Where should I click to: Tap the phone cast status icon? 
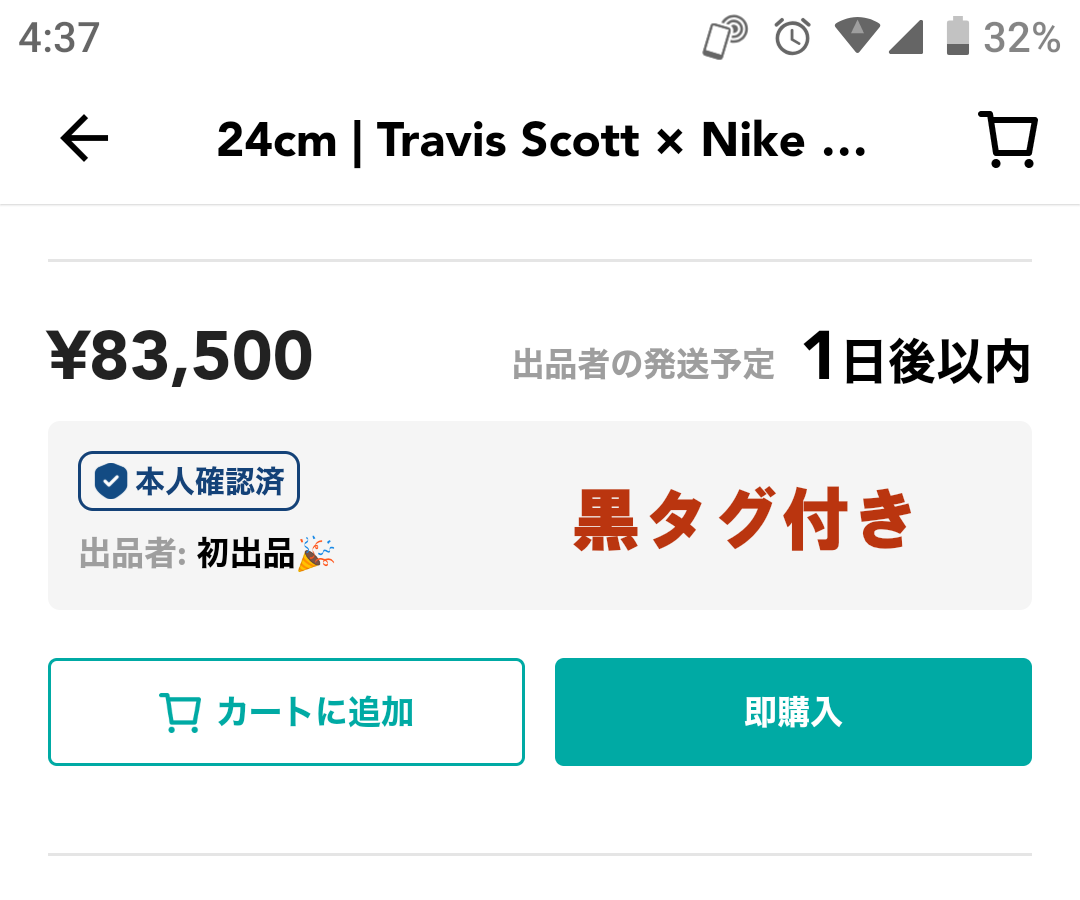(x=725, y=38)
